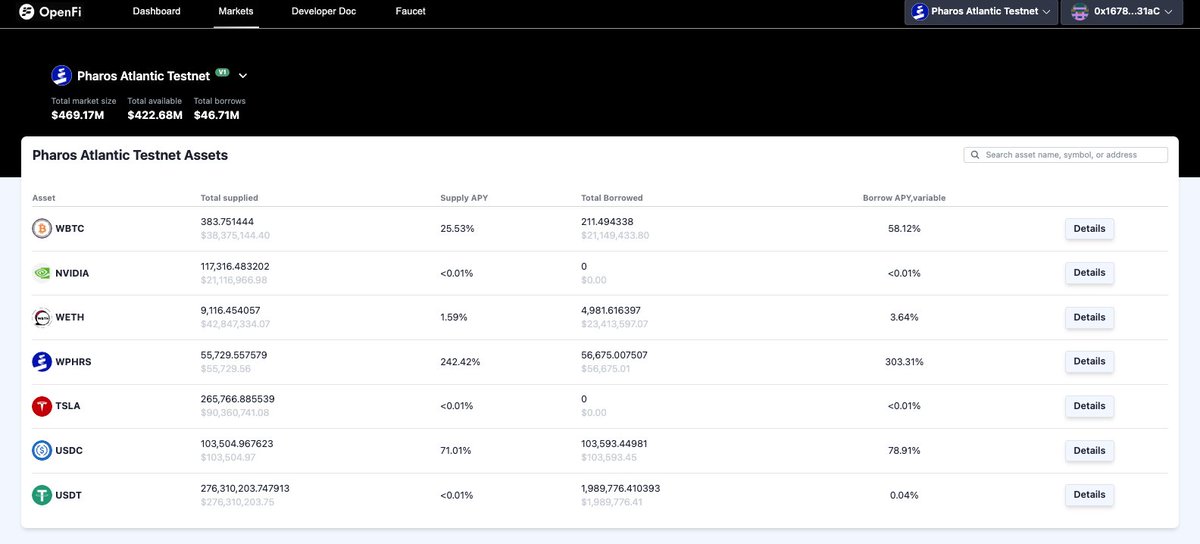Click WETH supply APY 1.59%
1200x544 pixels.
pyautogui.click(x=454, y=317)
